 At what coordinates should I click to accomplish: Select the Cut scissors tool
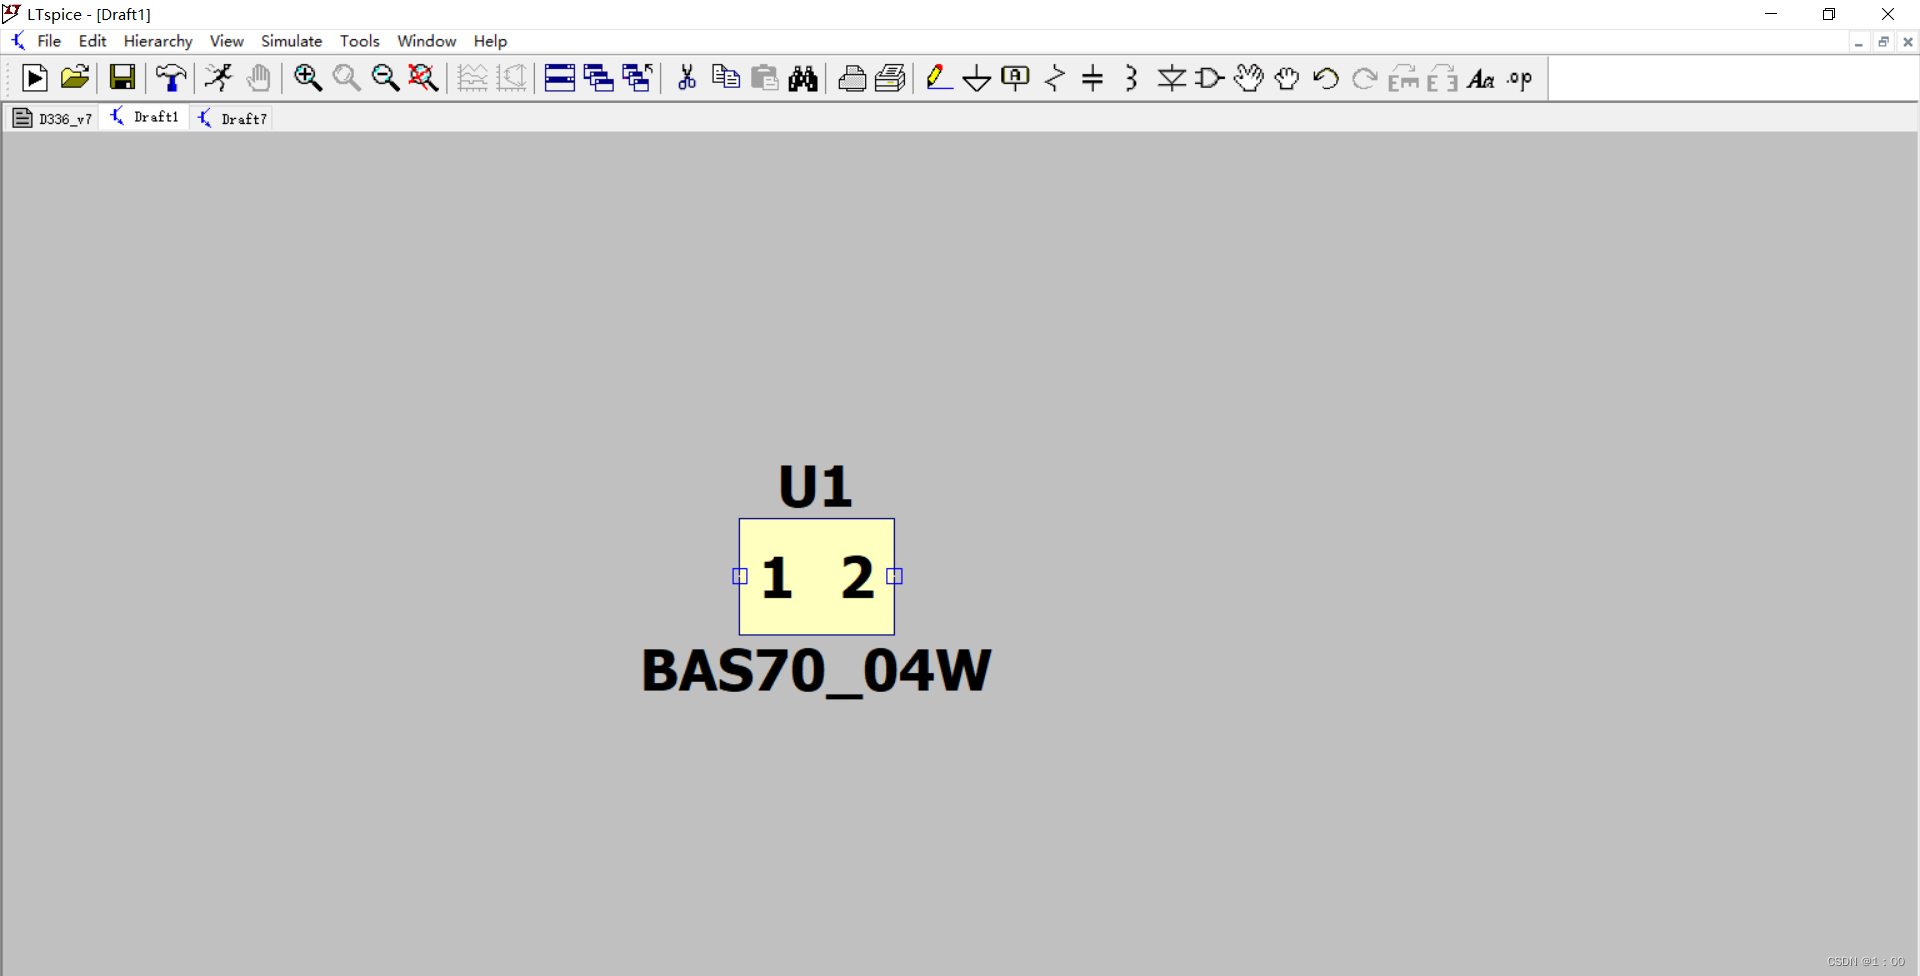point(687,78)
